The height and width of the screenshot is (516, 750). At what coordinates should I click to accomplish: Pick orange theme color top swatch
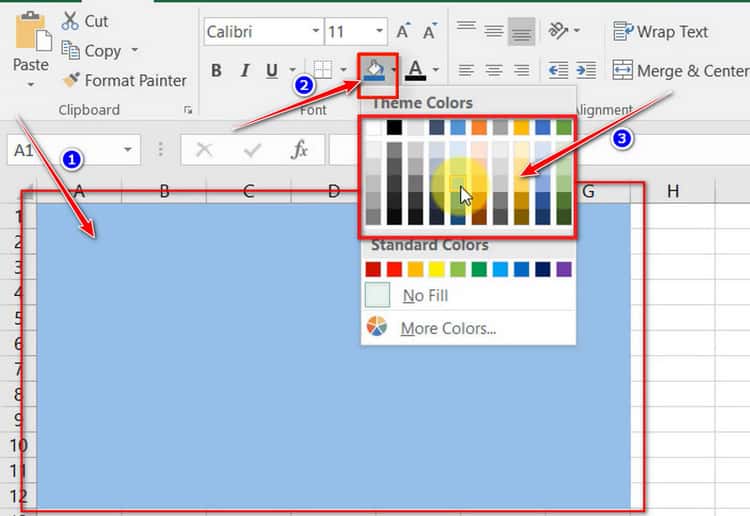pos(479,127)
